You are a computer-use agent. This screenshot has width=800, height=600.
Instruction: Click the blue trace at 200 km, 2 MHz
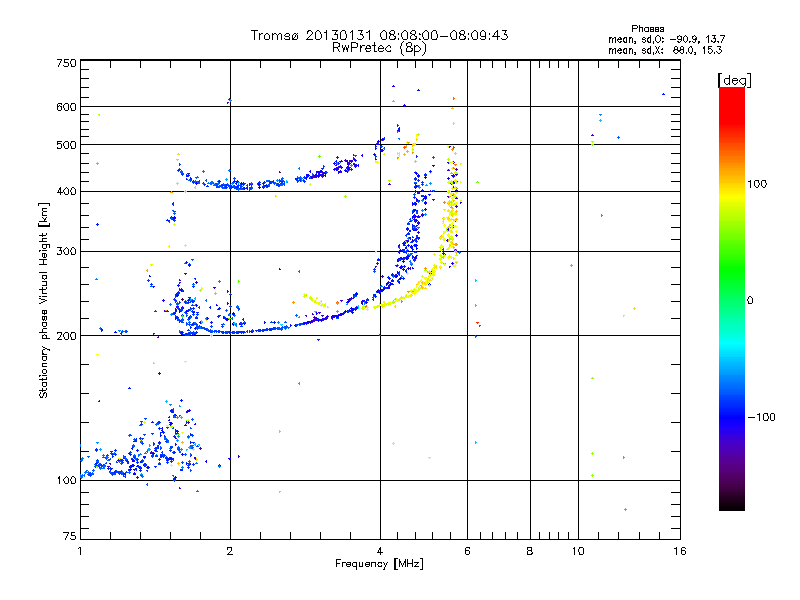(231, 332)
